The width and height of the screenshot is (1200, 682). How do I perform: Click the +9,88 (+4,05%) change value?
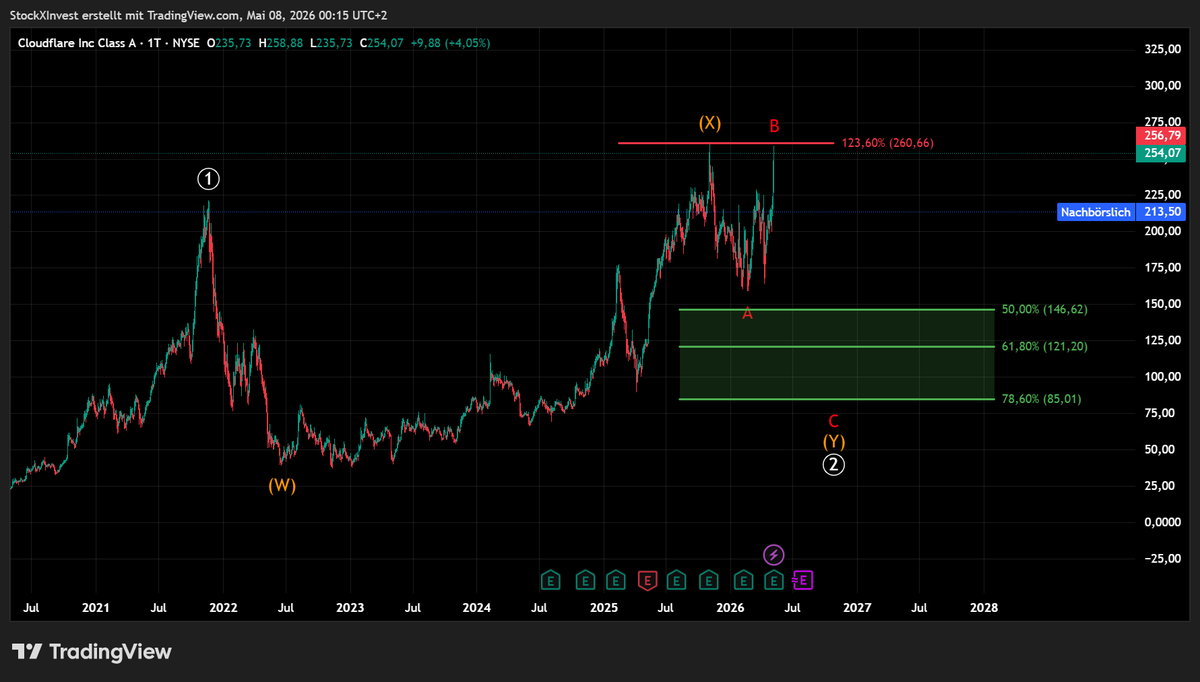click(x=450, y=43)
